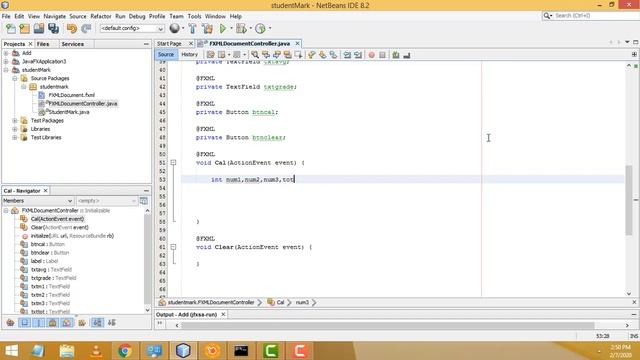
Task: Click the editor split window icon
Action: [x=634, y=54]
